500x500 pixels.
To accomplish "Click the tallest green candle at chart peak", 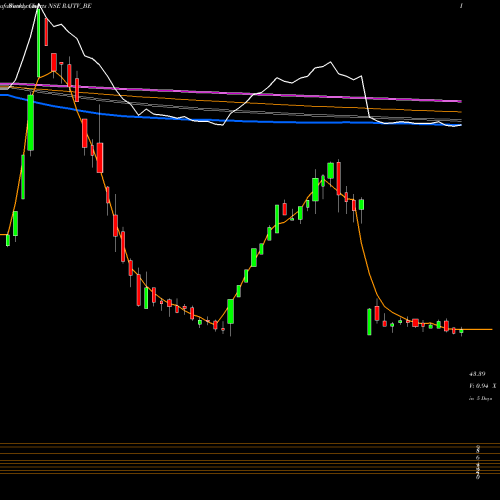I will [39, 43].
